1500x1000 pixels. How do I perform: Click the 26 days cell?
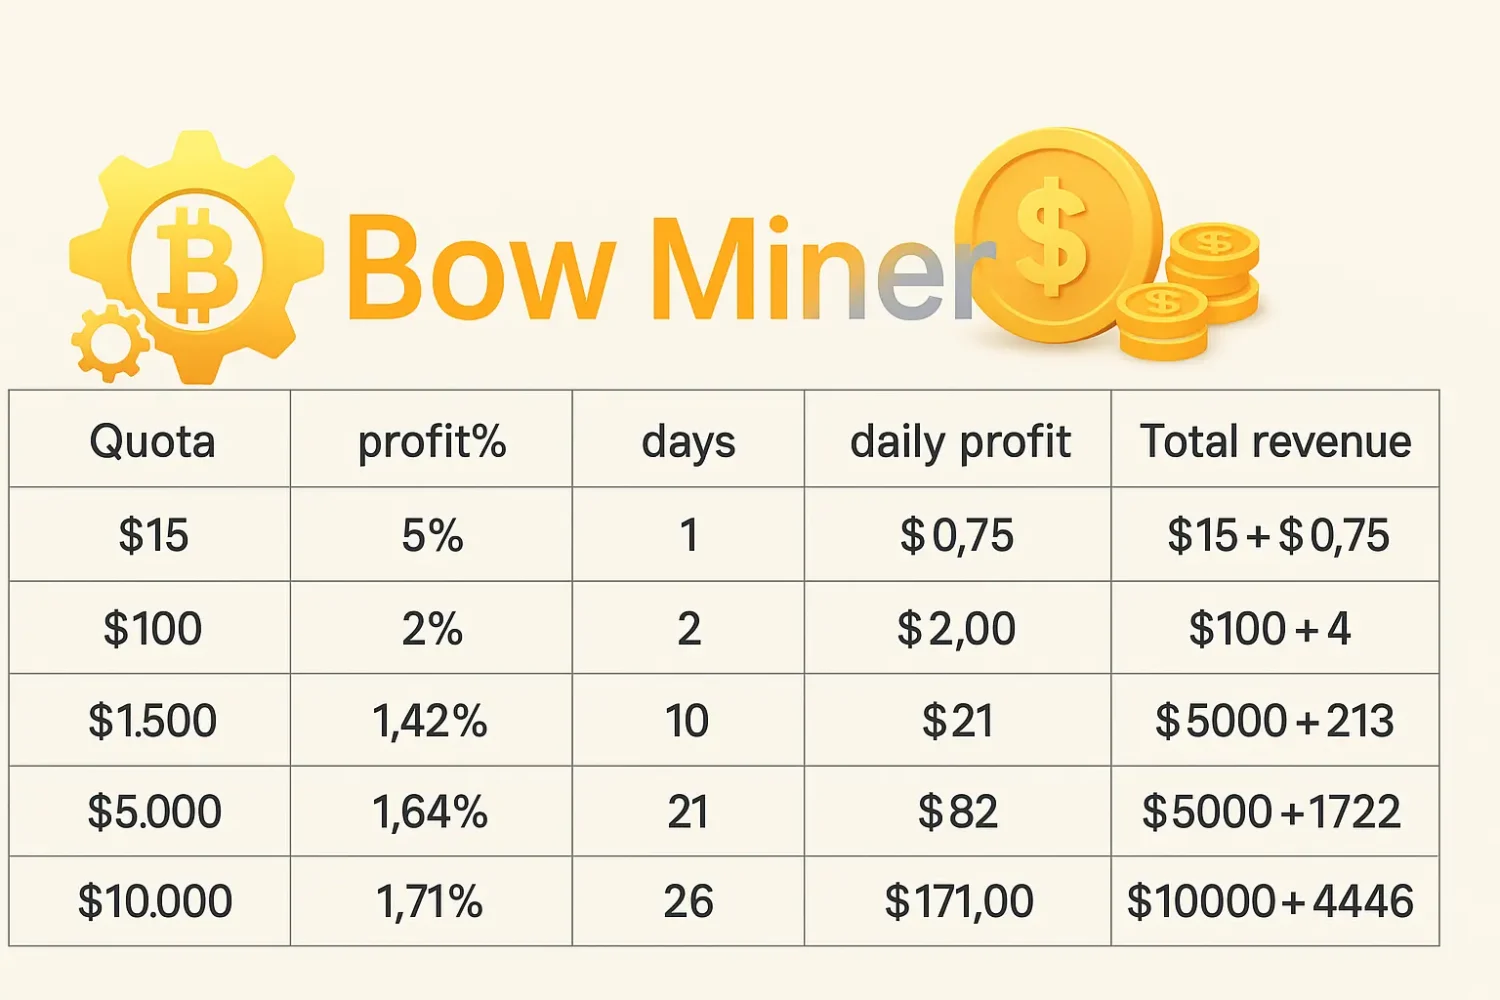tap(688, 901)
